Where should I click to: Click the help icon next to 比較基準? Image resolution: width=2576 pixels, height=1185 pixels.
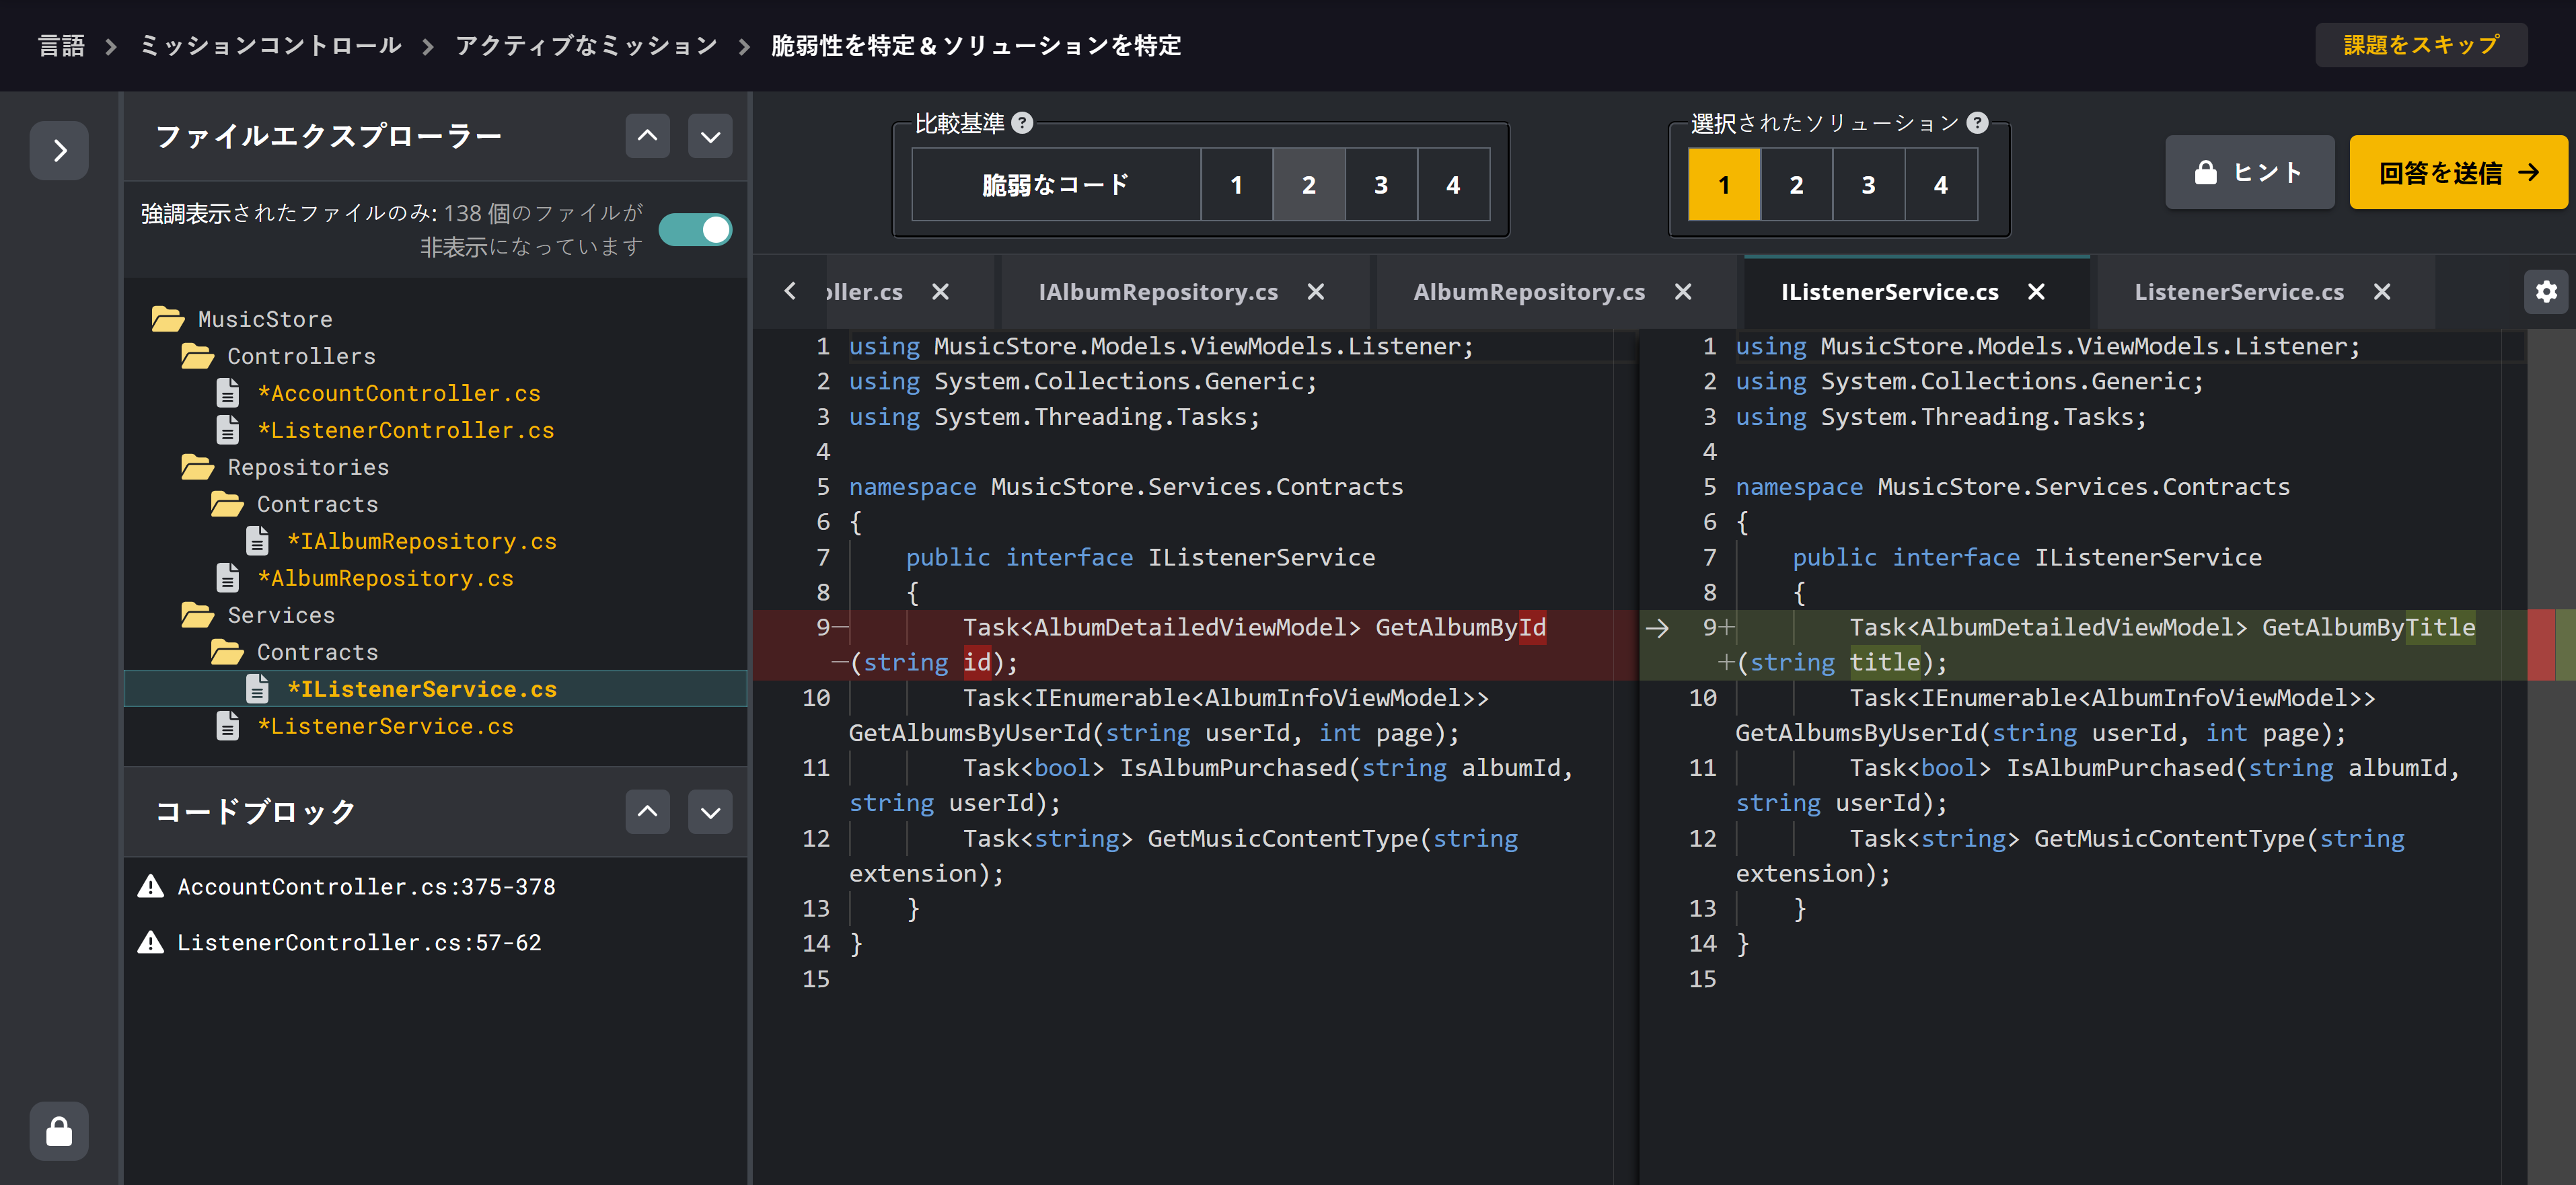pos(1022,123)
